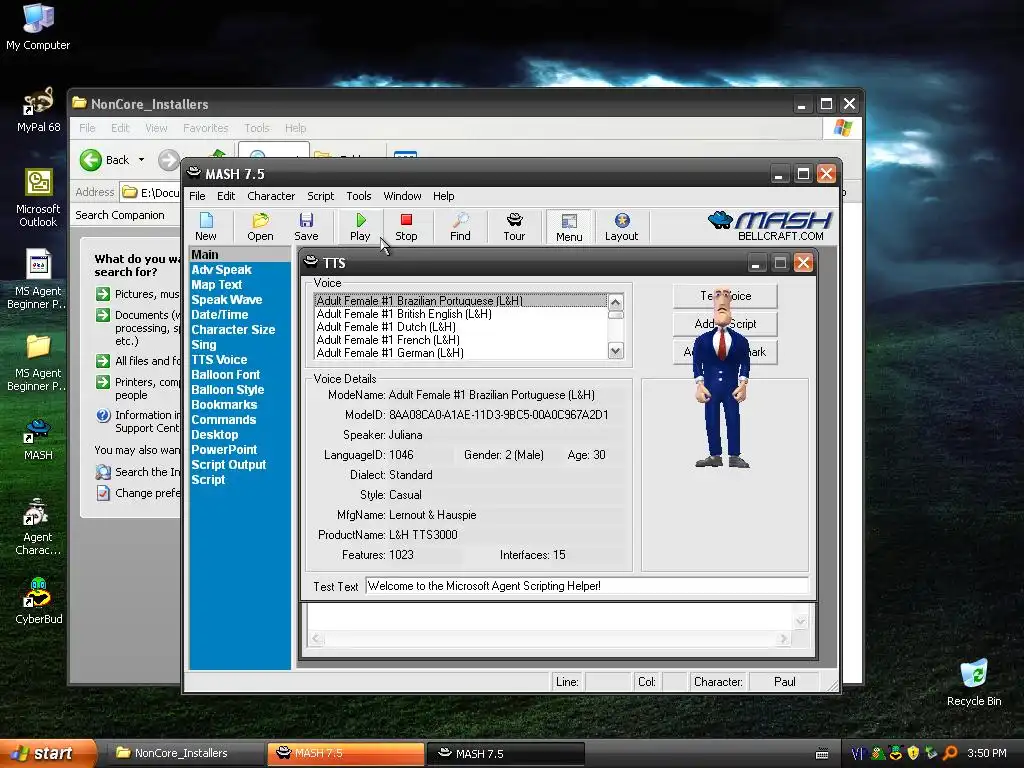Click the voice list scroll up arrow
Image resolution: width=1024 pixels, height=768 pixels.
click(615, 302)
